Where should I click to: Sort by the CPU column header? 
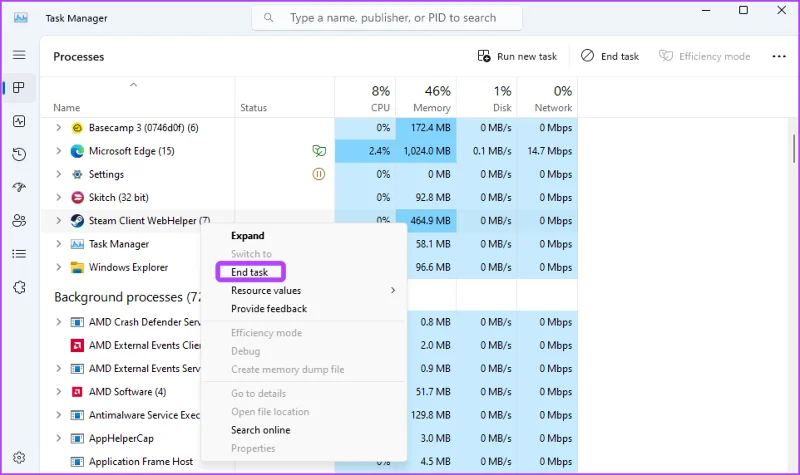[365, 97]
